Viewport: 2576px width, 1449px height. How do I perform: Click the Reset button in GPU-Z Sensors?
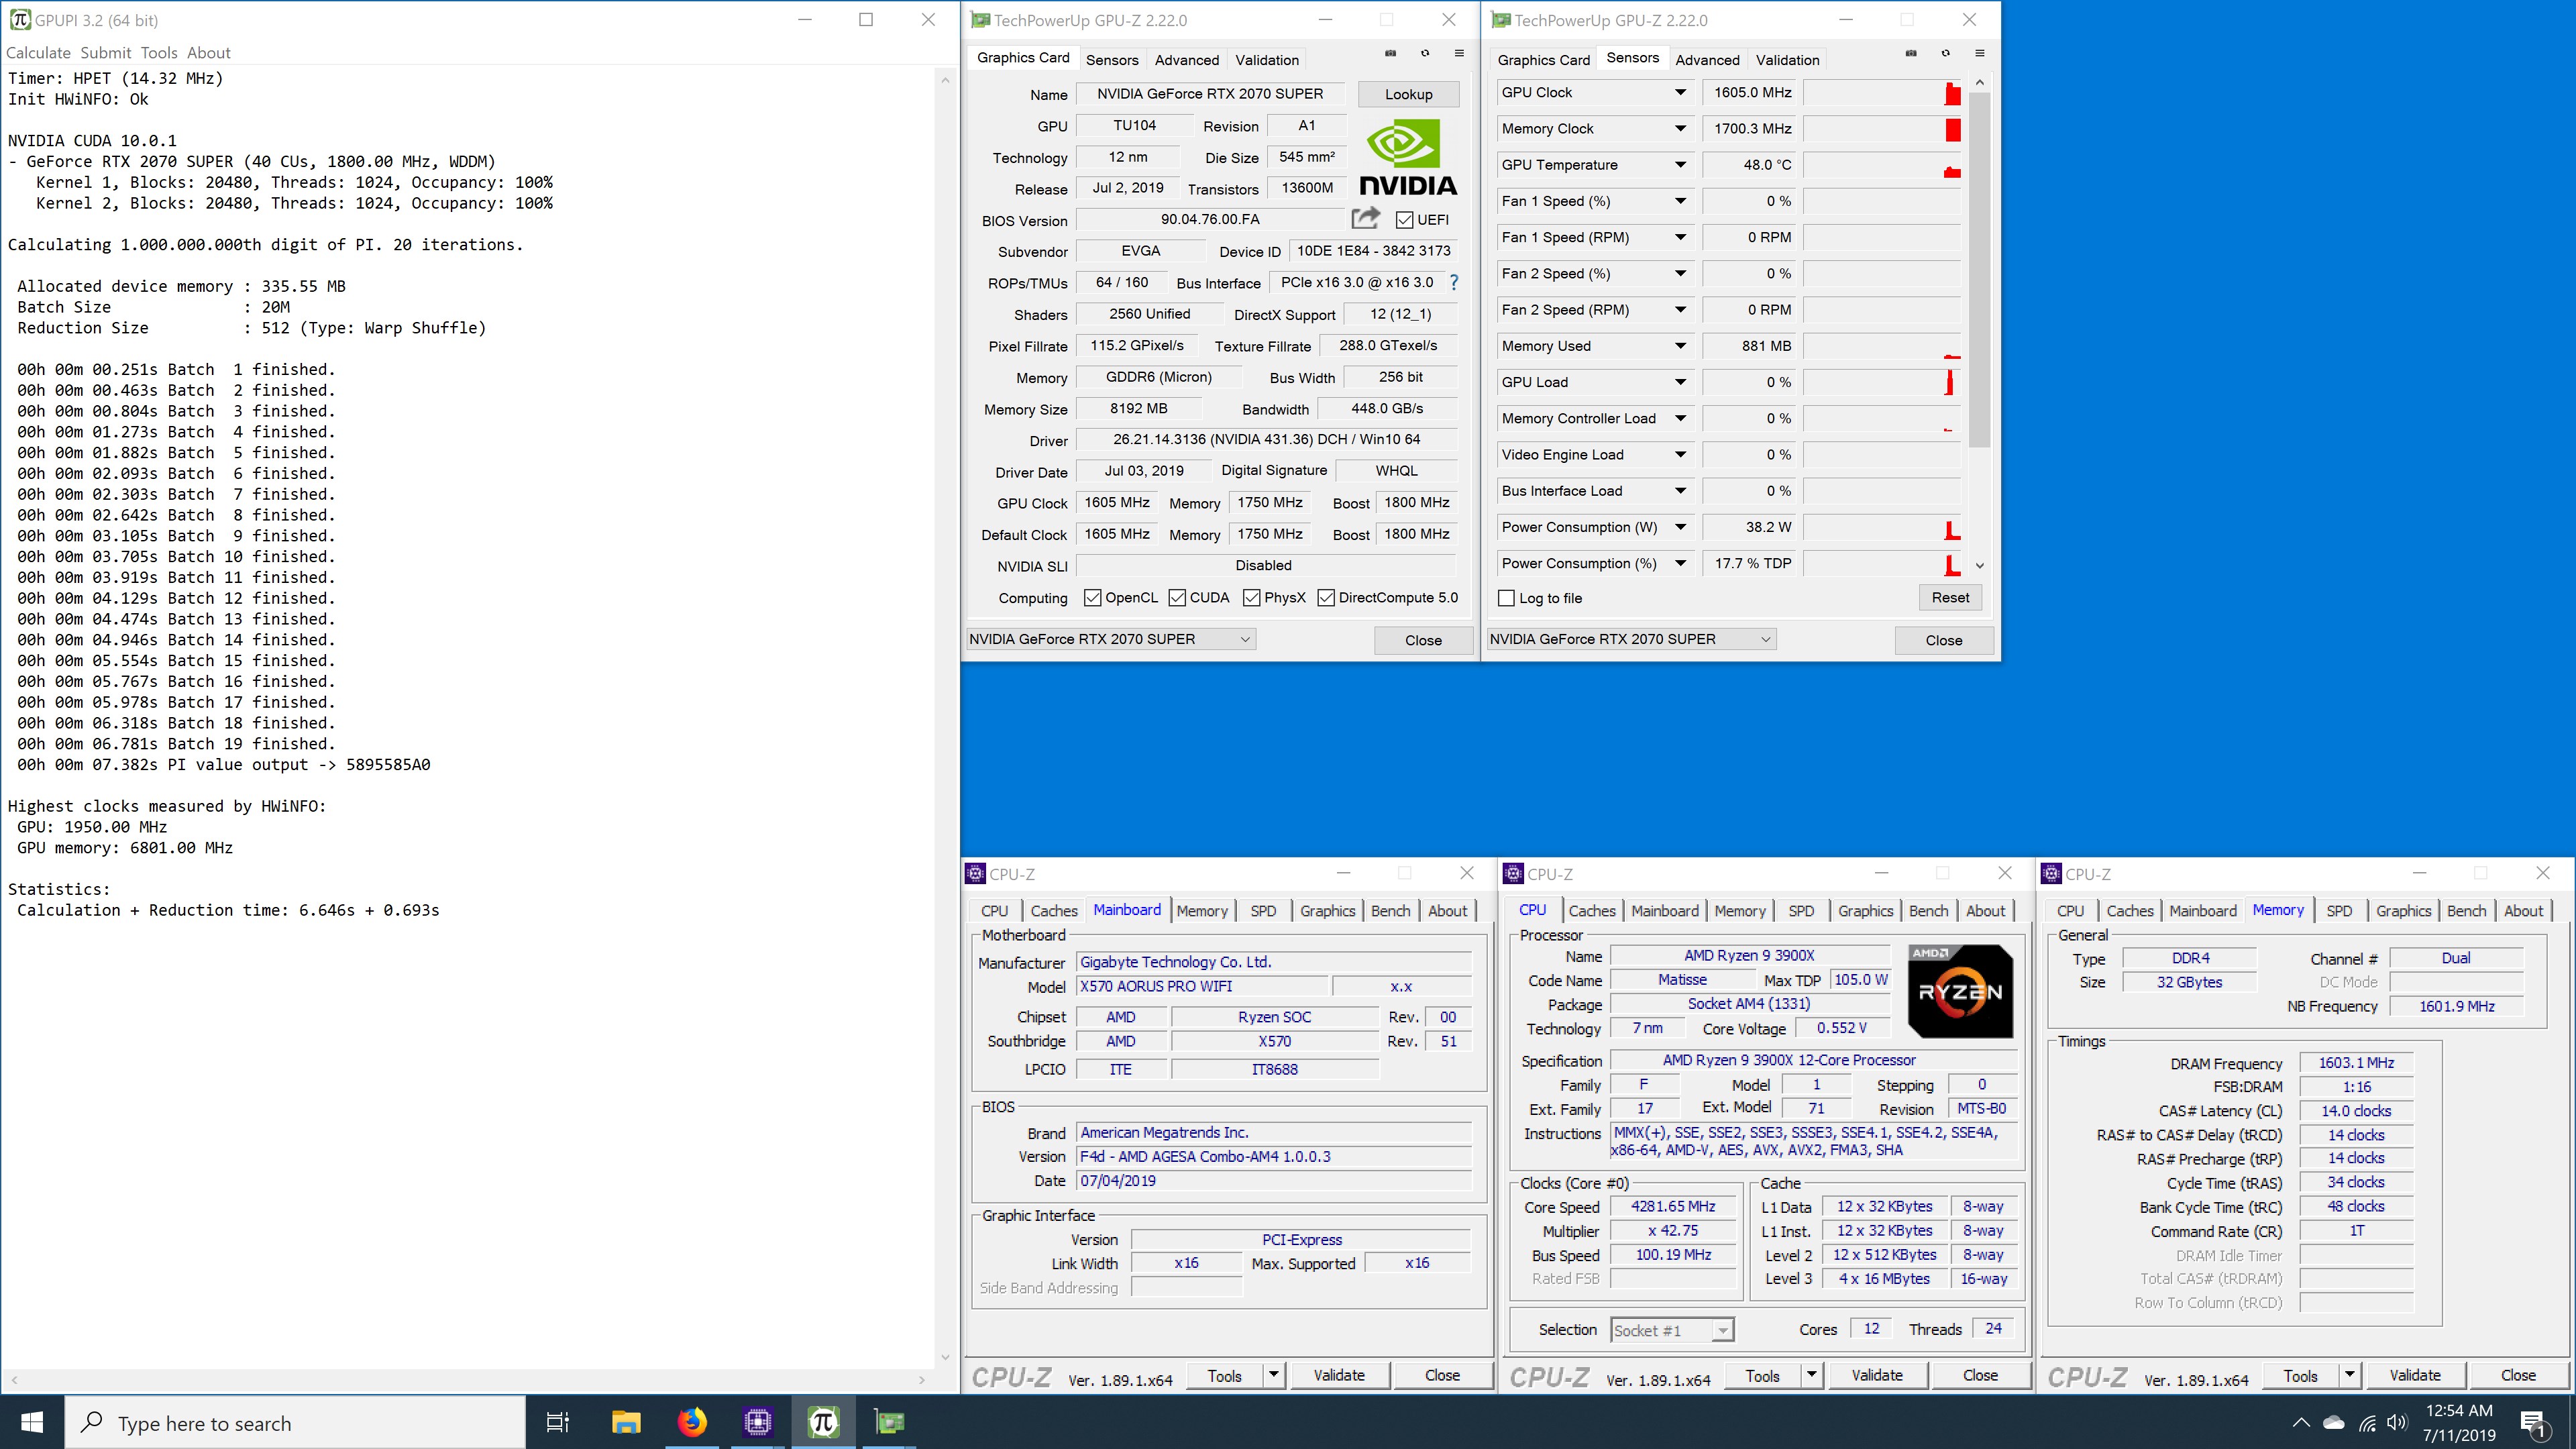tap(1950, 598)
